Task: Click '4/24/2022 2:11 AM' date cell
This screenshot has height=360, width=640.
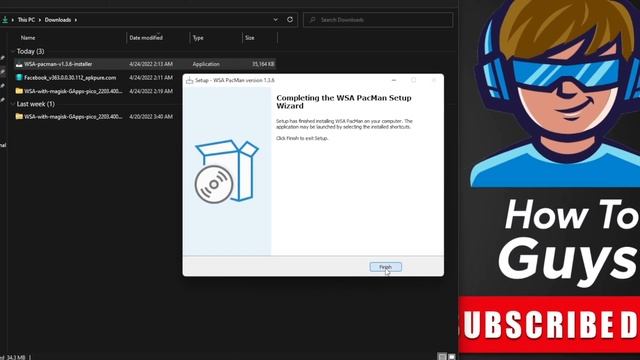Action: [151, 78]
